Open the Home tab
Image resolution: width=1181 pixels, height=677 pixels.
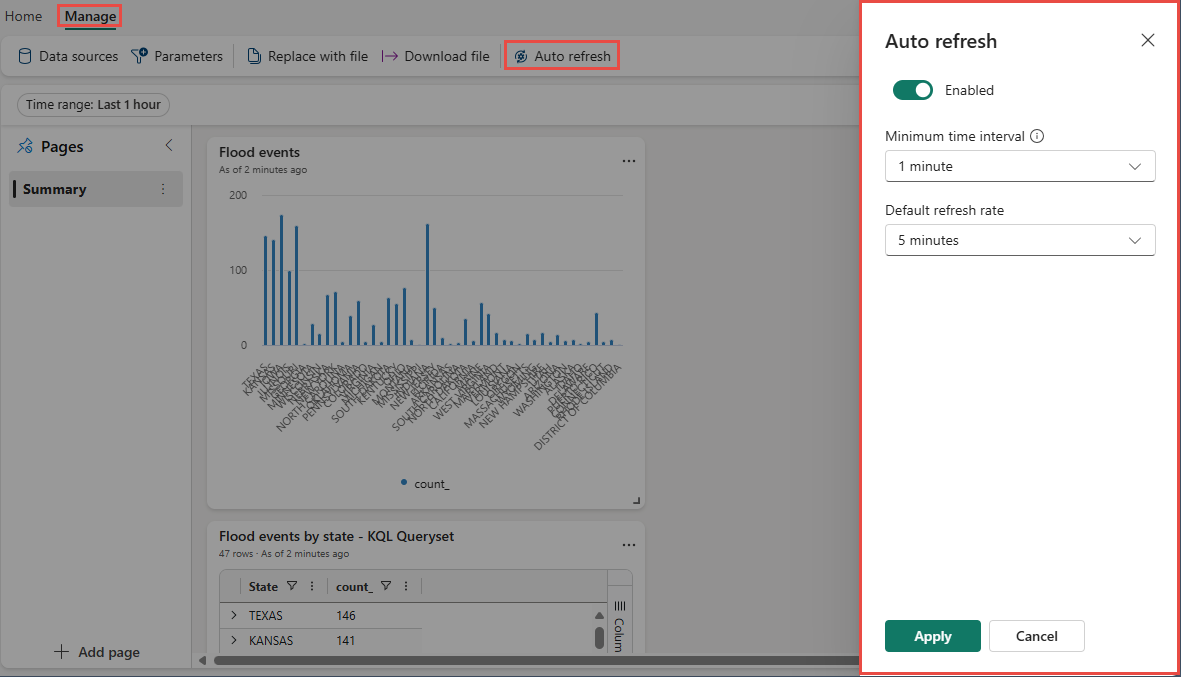point(23,16)
